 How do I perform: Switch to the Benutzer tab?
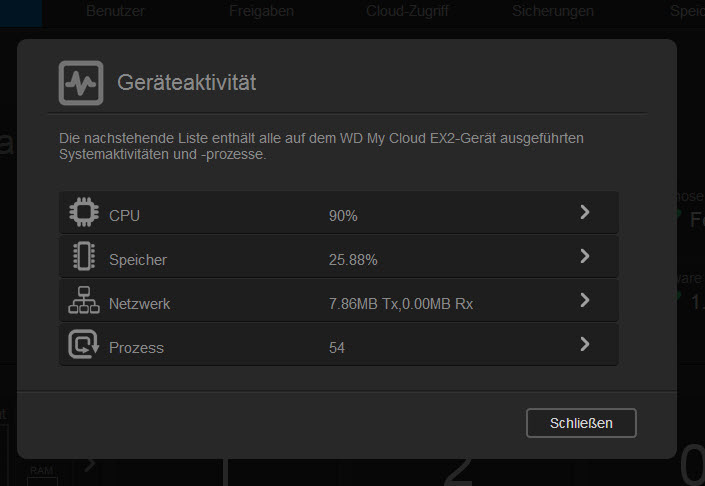pos(116,11)
